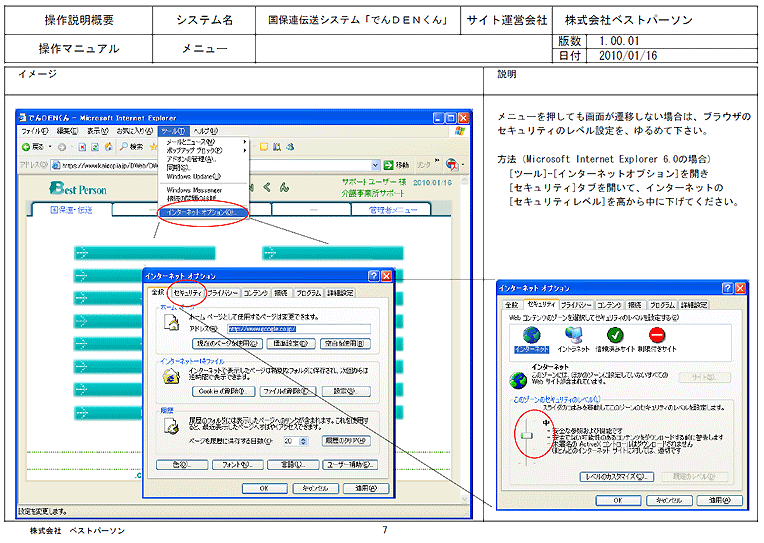Open the Back button history dropdown arrow
The image size is (764, 543).
coord(50,147)
